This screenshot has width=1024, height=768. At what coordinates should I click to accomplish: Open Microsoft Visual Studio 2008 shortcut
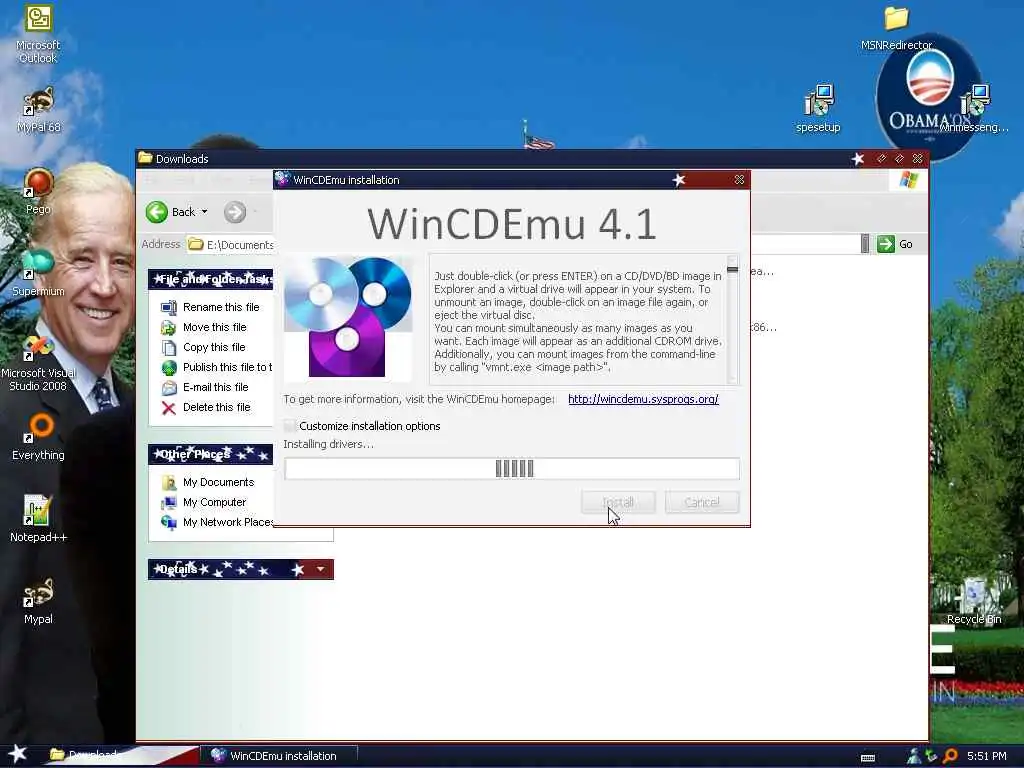(x=38, y=363)
